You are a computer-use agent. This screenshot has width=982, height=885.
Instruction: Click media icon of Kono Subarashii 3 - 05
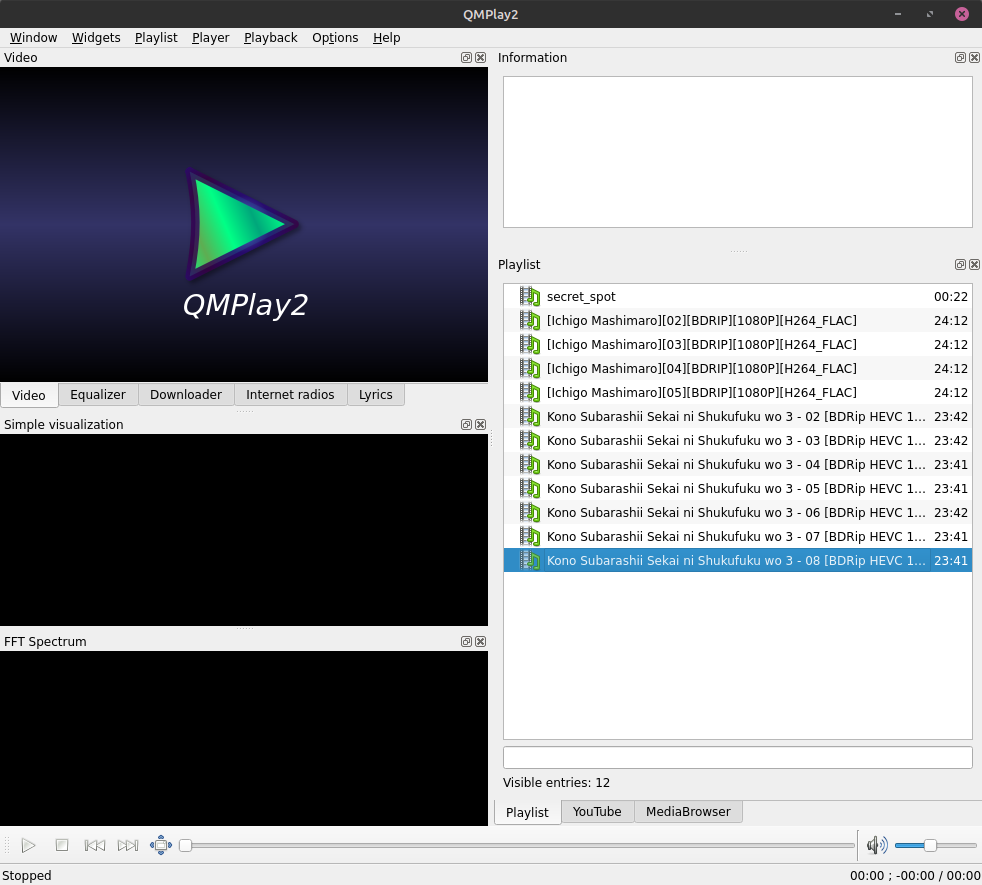(x=530, y=489)
